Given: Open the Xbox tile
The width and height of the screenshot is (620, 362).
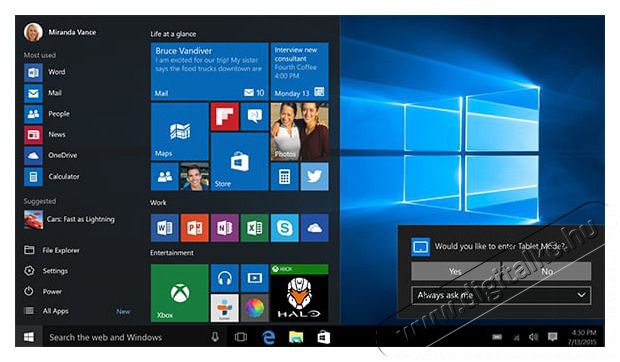Looking at the screenshot, I should 180,293.
